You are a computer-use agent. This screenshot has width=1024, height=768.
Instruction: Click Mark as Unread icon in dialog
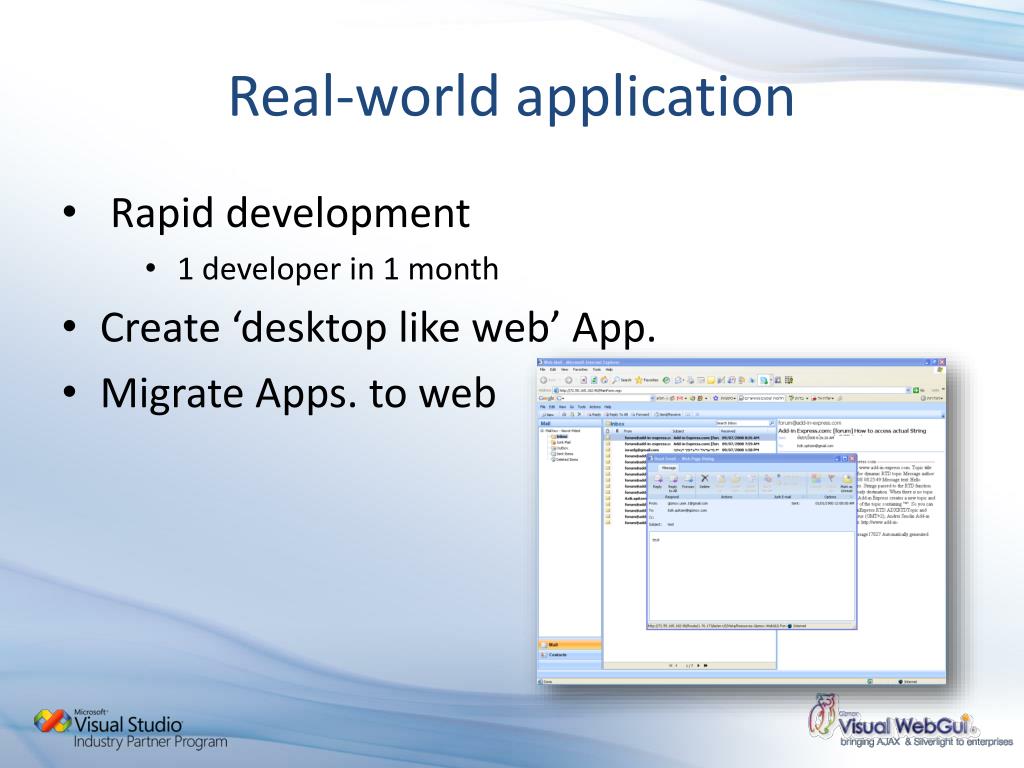[847, 483]
